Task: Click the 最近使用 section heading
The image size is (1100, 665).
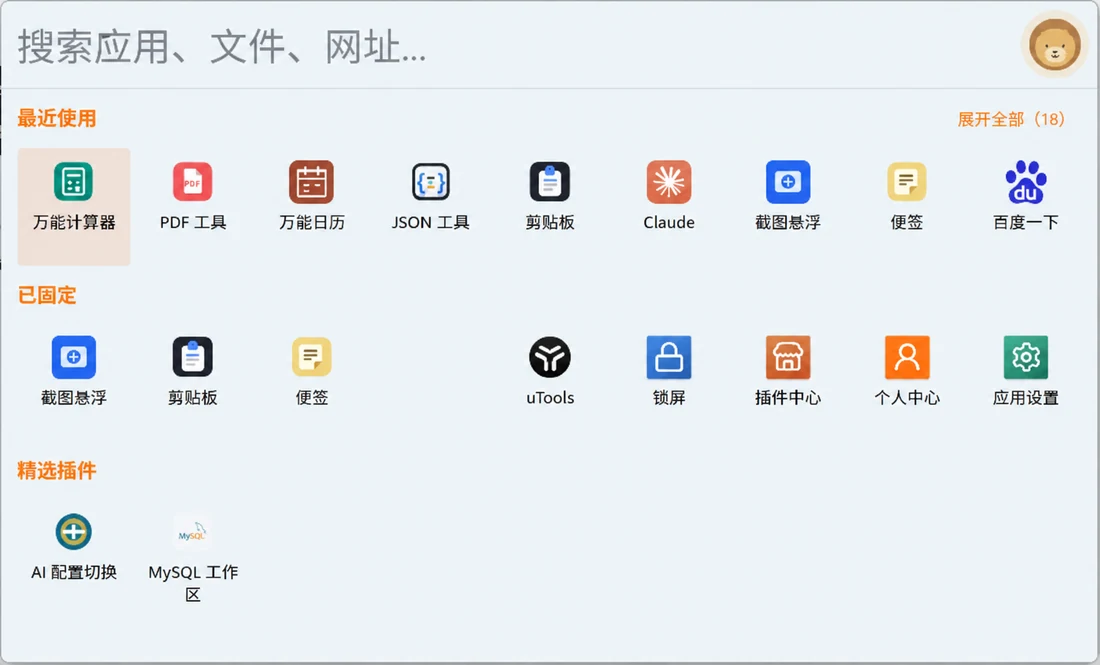Action: (x=57, y=119)
